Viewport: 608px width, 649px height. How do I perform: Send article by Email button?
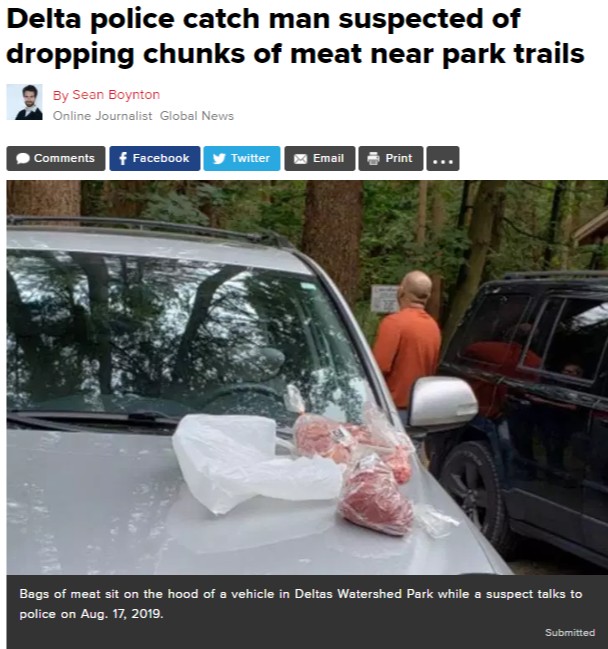(x=320, y=159)
